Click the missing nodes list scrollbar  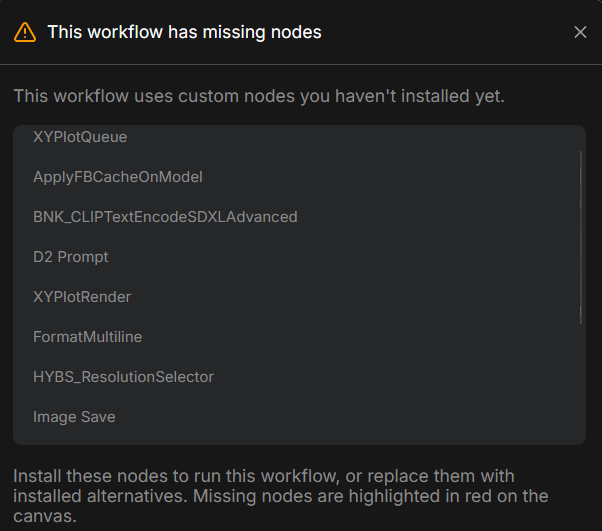[x=580, y=236]
